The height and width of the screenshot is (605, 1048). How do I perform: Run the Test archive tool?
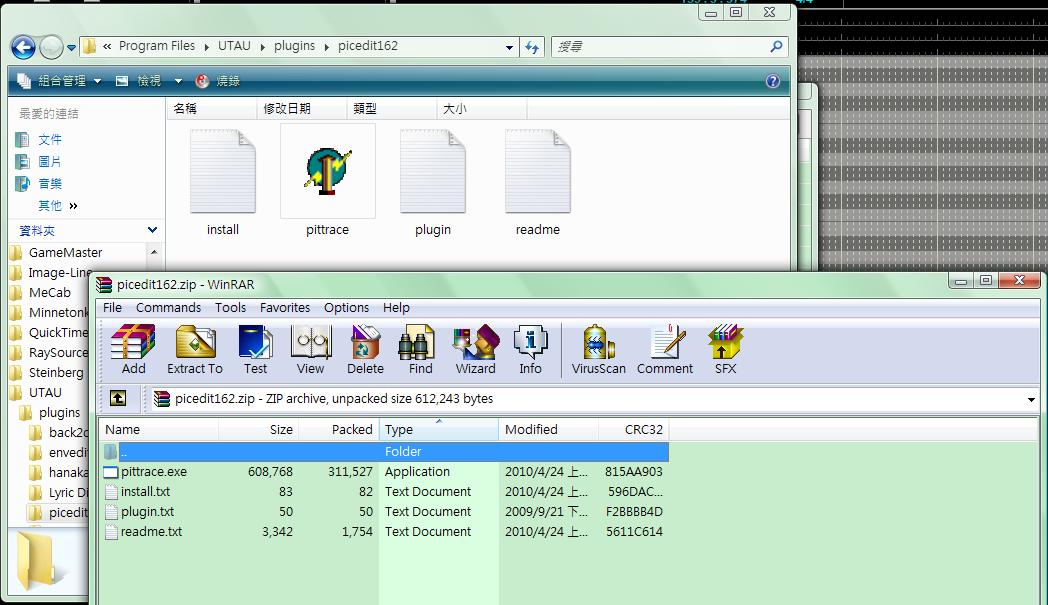point(255,349)
